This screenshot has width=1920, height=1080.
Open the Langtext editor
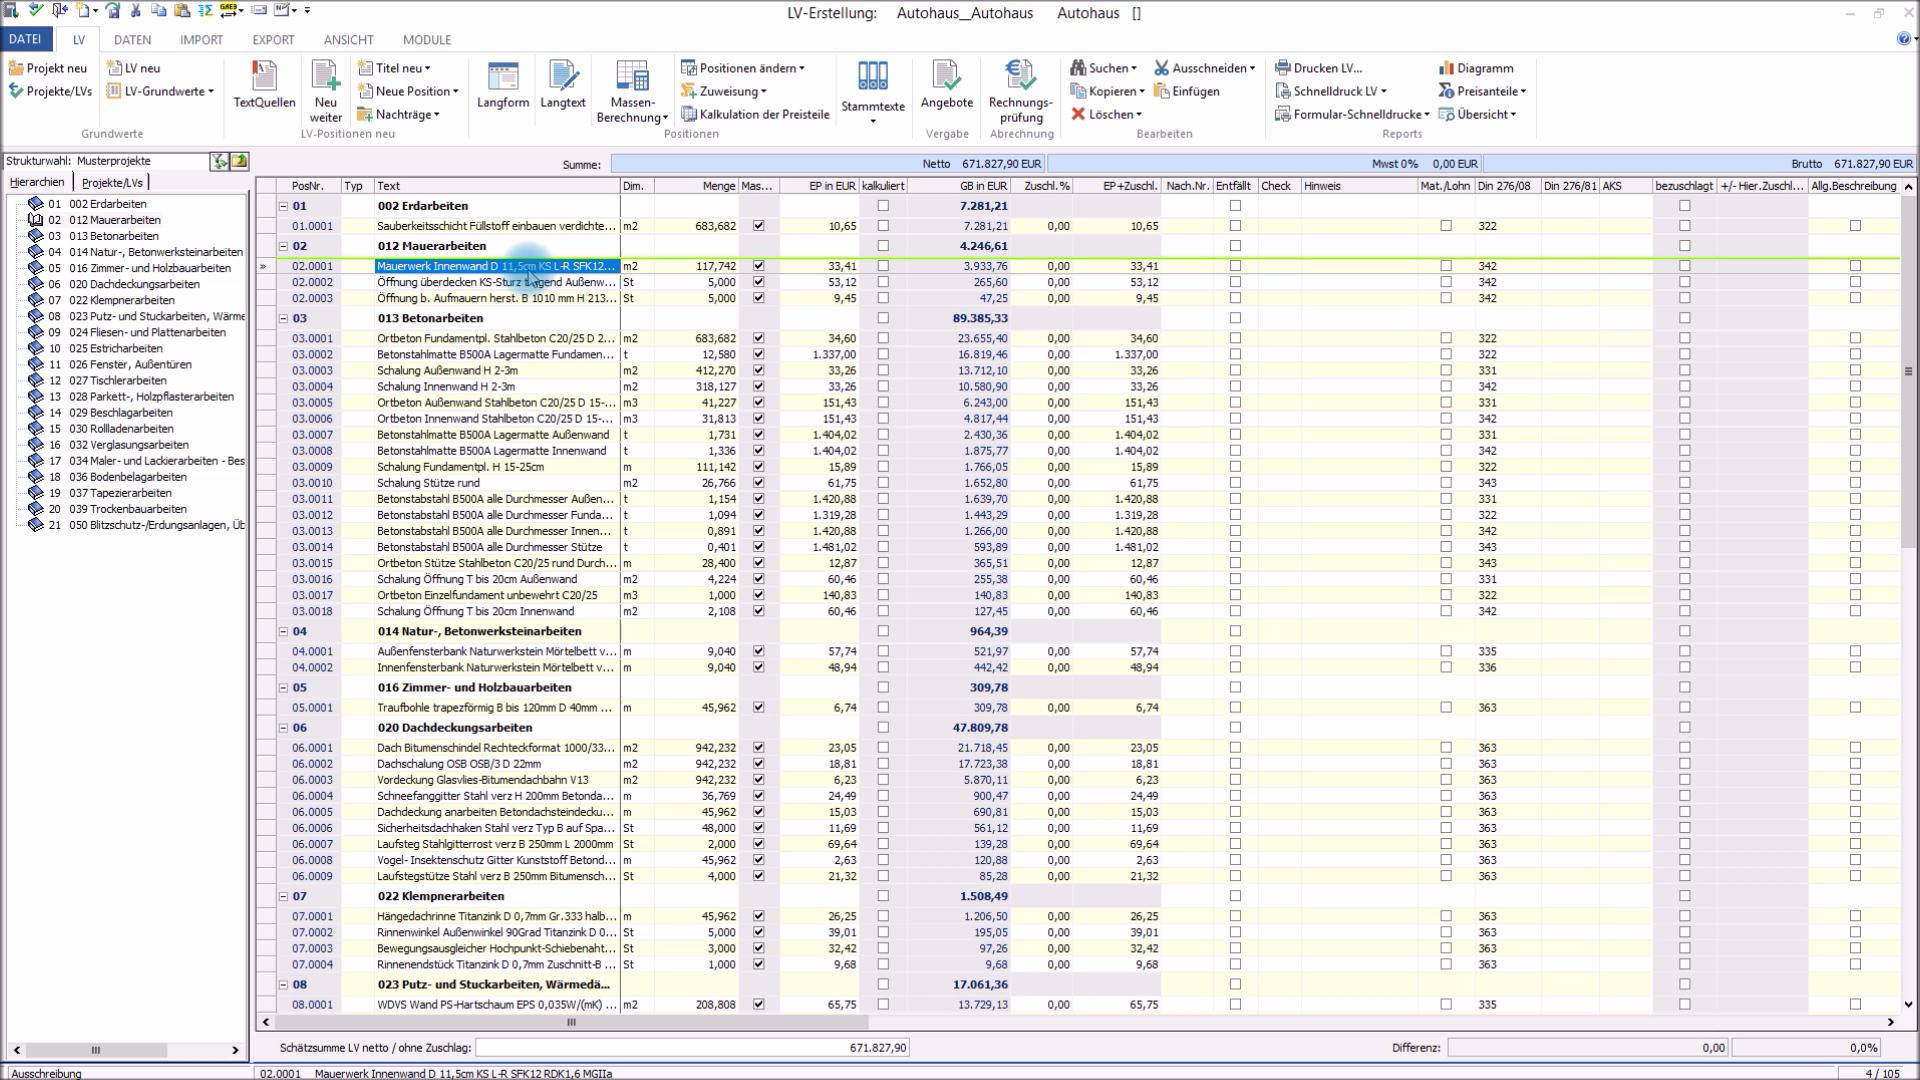[x=563, y=85]
